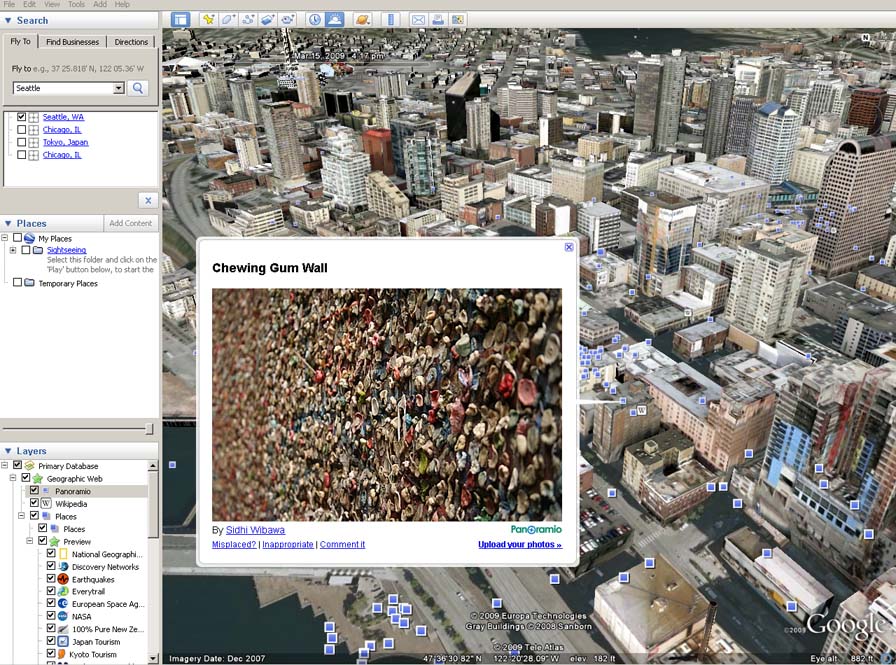
Task: Open the planet switcher (Saturn icon)
Action: 362,19
